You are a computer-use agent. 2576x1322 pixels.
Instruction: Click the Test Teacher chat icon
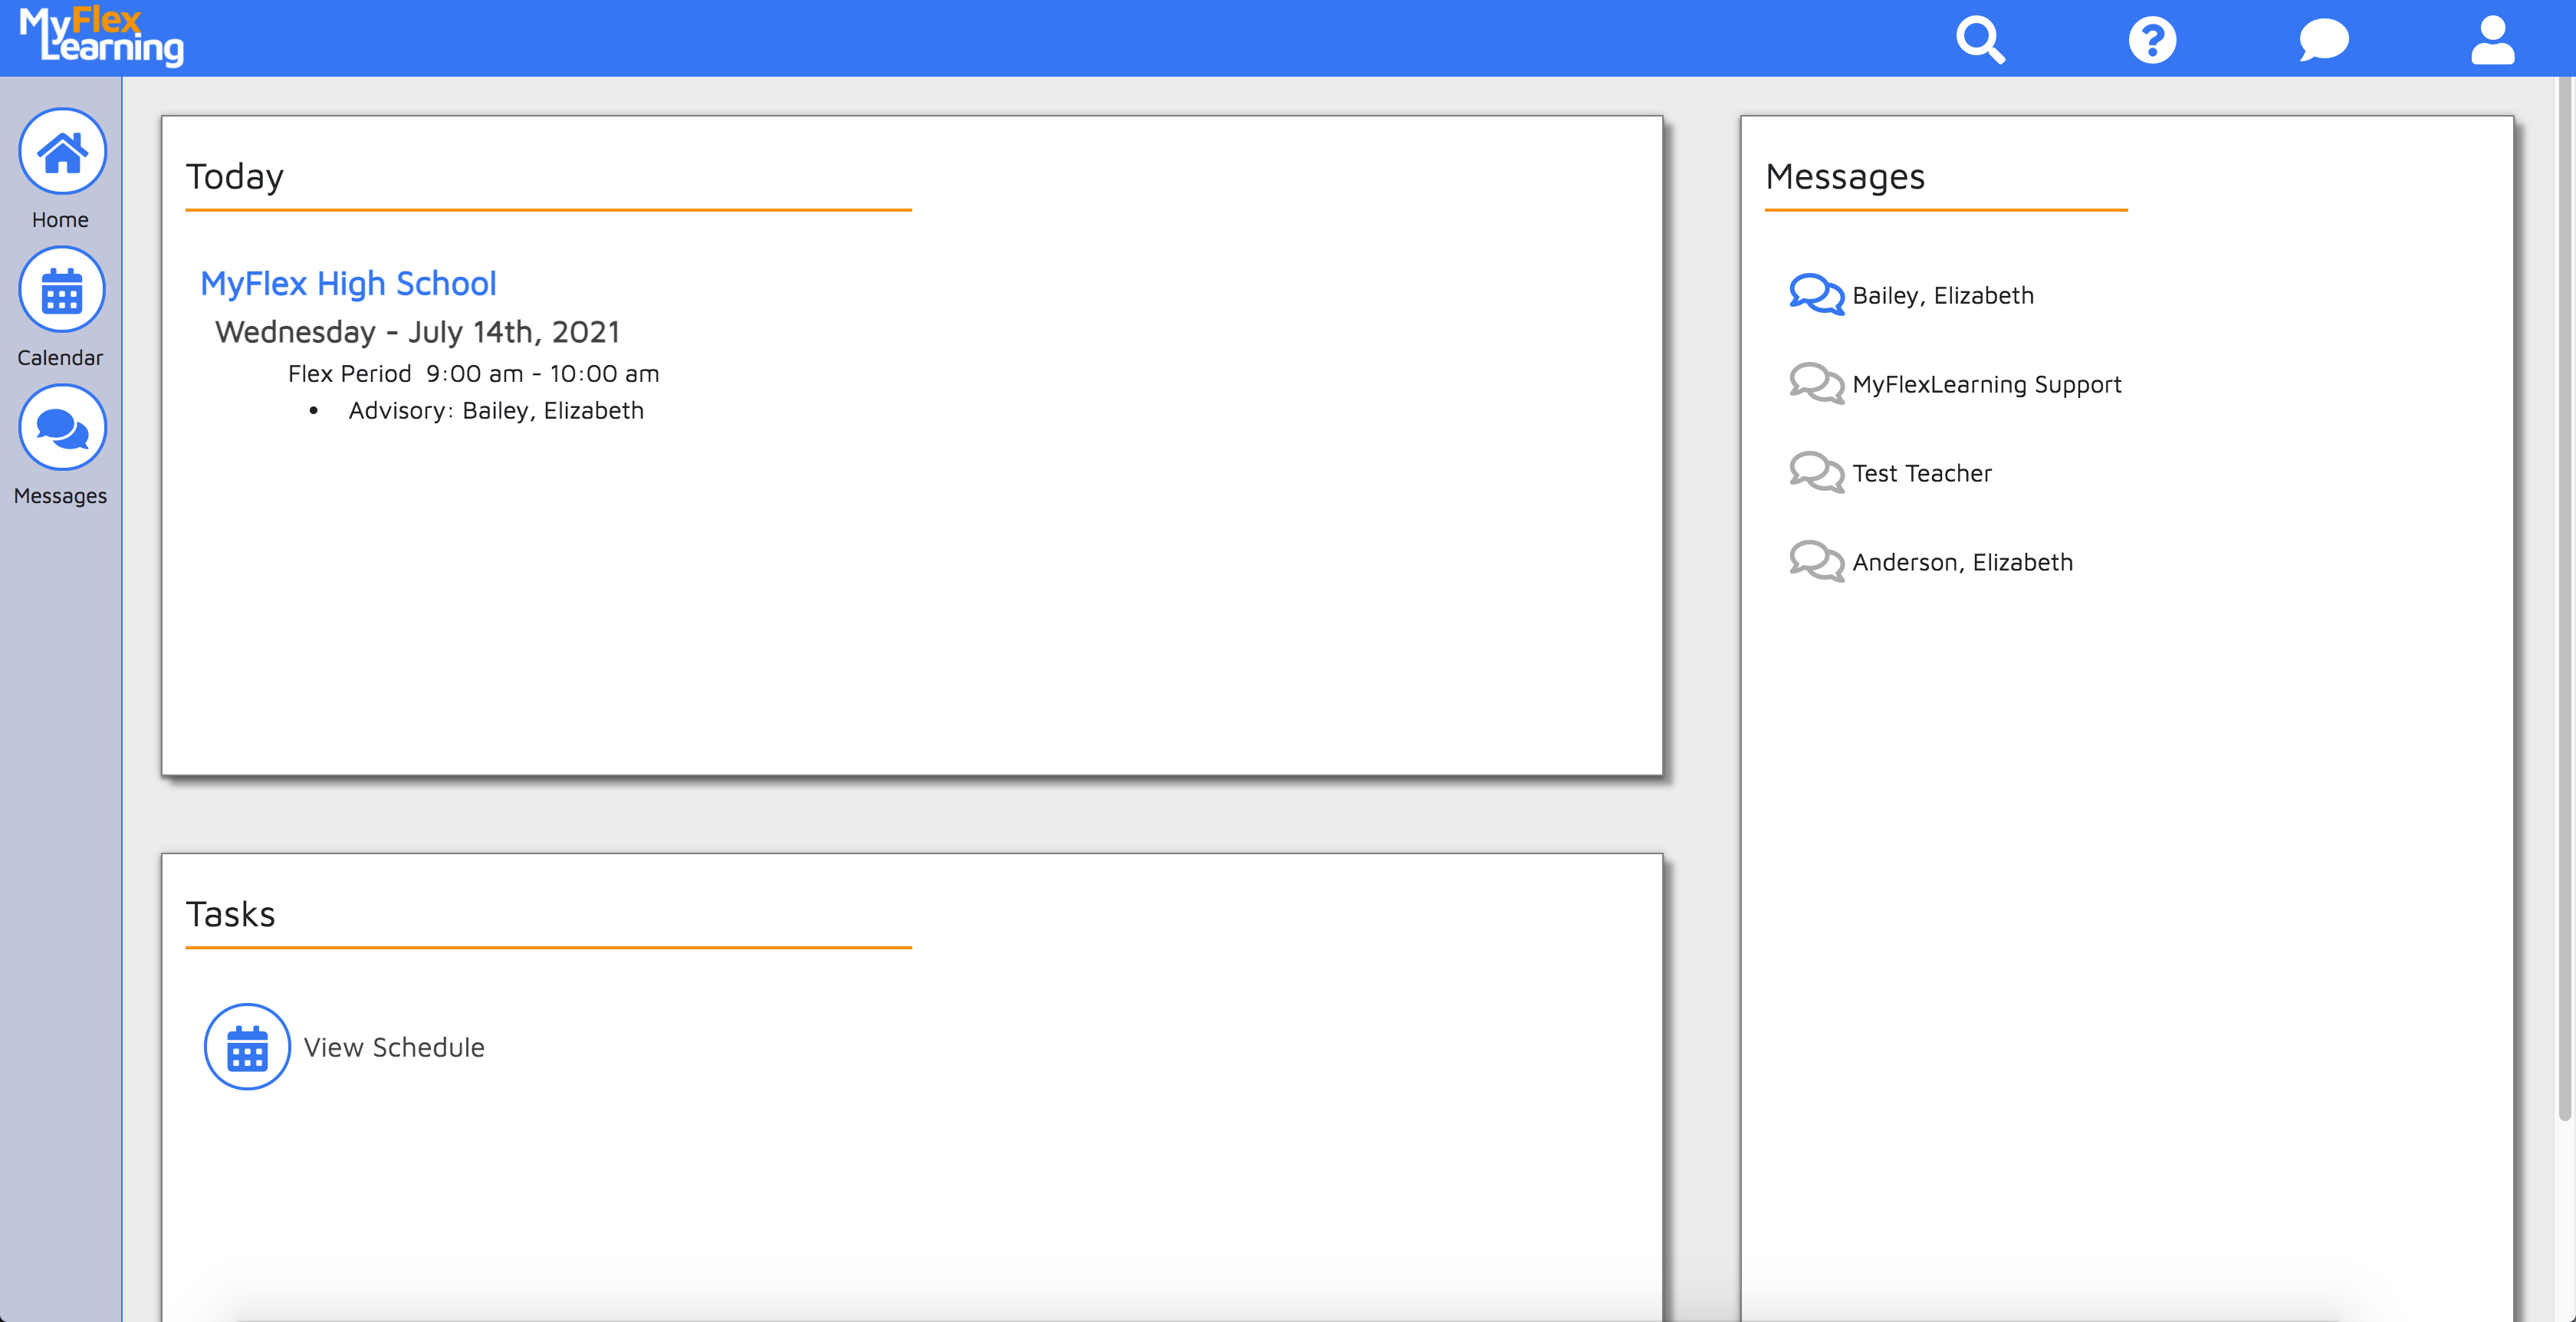[x=1816, y=472]
